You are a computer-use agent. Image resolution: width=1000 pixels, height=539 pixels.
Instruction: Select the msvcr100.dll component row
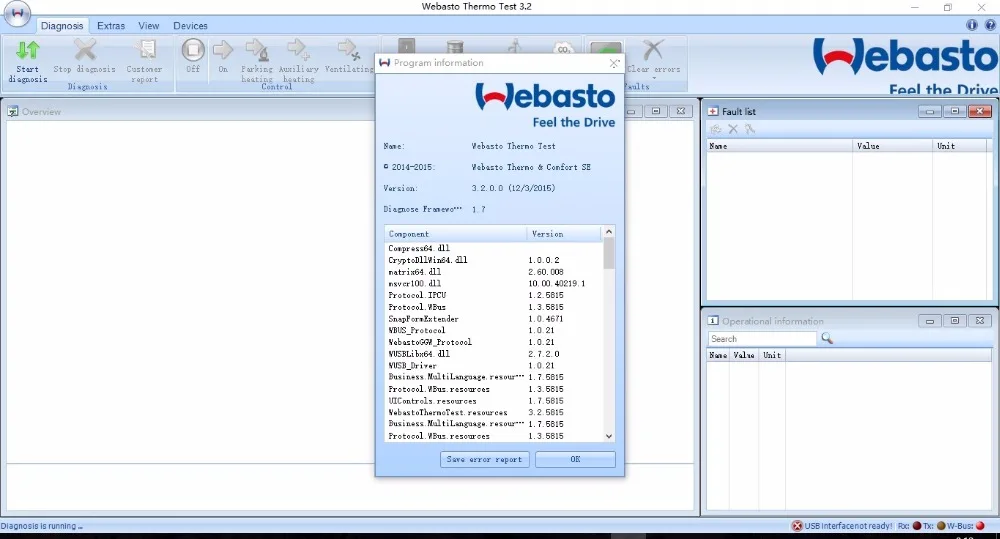494,283
